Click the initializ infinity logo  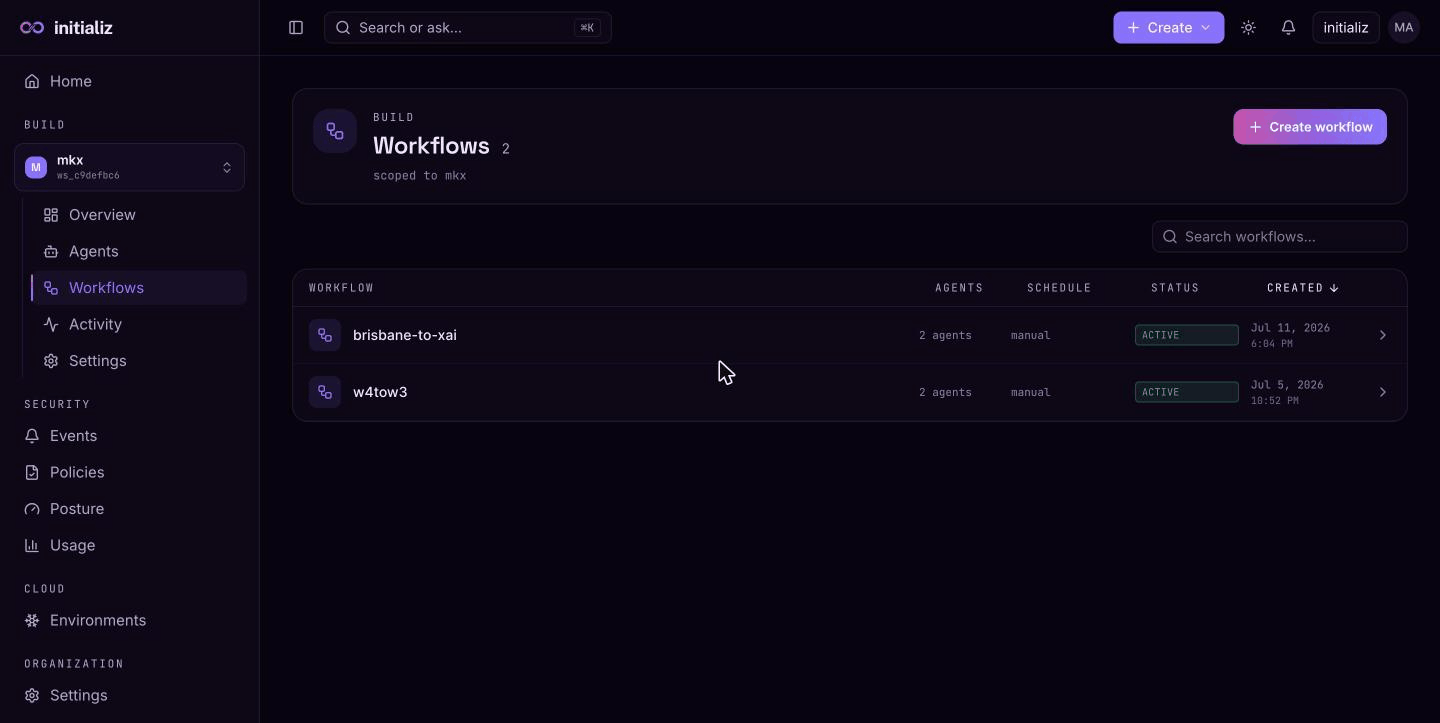(x=32, y=28)
